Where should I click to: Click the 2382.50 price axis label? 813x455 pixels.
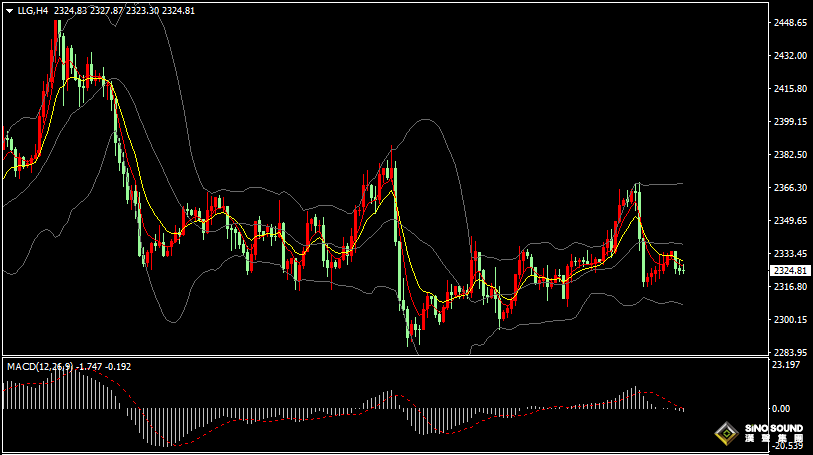tap(790, 155)
